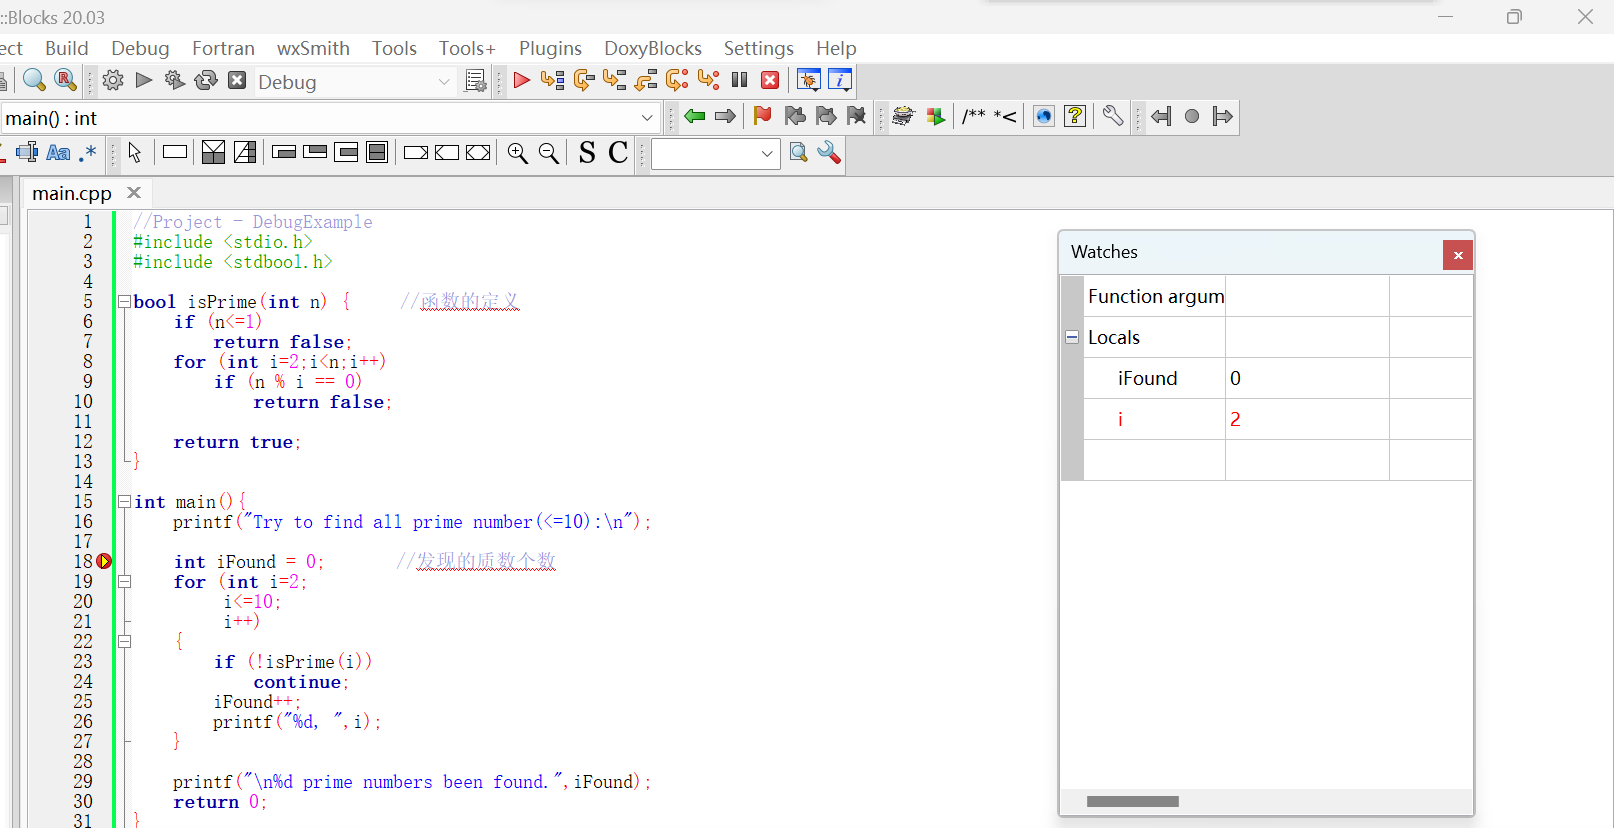This screenshot has width=1614, height=828.
Task: Click the DoxyBlocks extract documentation icon
Action: [x=935, y=116]
